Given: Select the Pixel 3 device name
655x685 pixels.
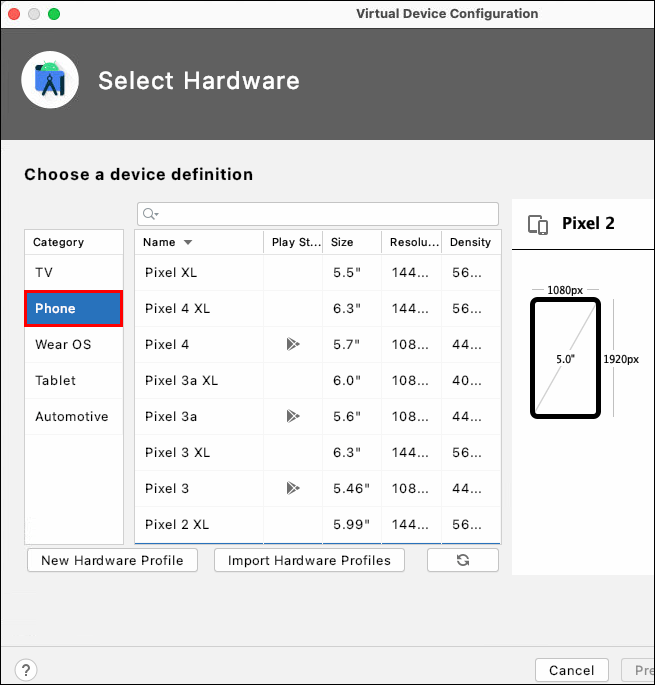Looking at the screenshot, I should click(x=167, y=488).
